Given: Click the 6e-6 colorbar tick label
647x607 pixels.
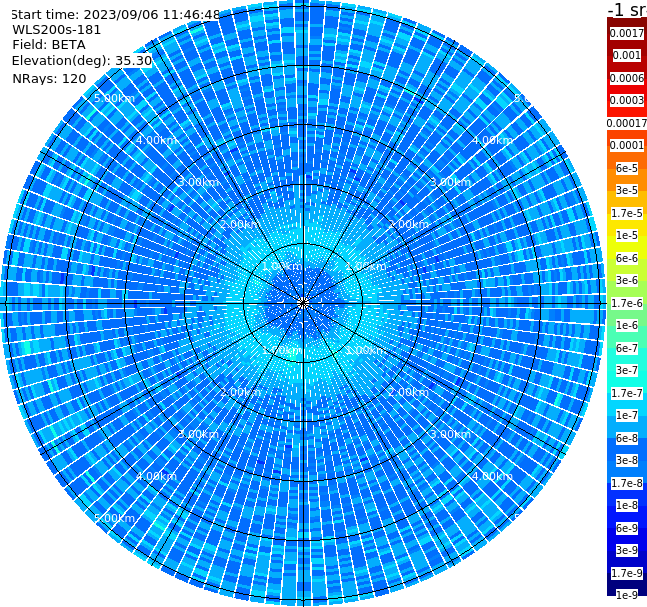Looking at the screenshot, I should 627,258.
